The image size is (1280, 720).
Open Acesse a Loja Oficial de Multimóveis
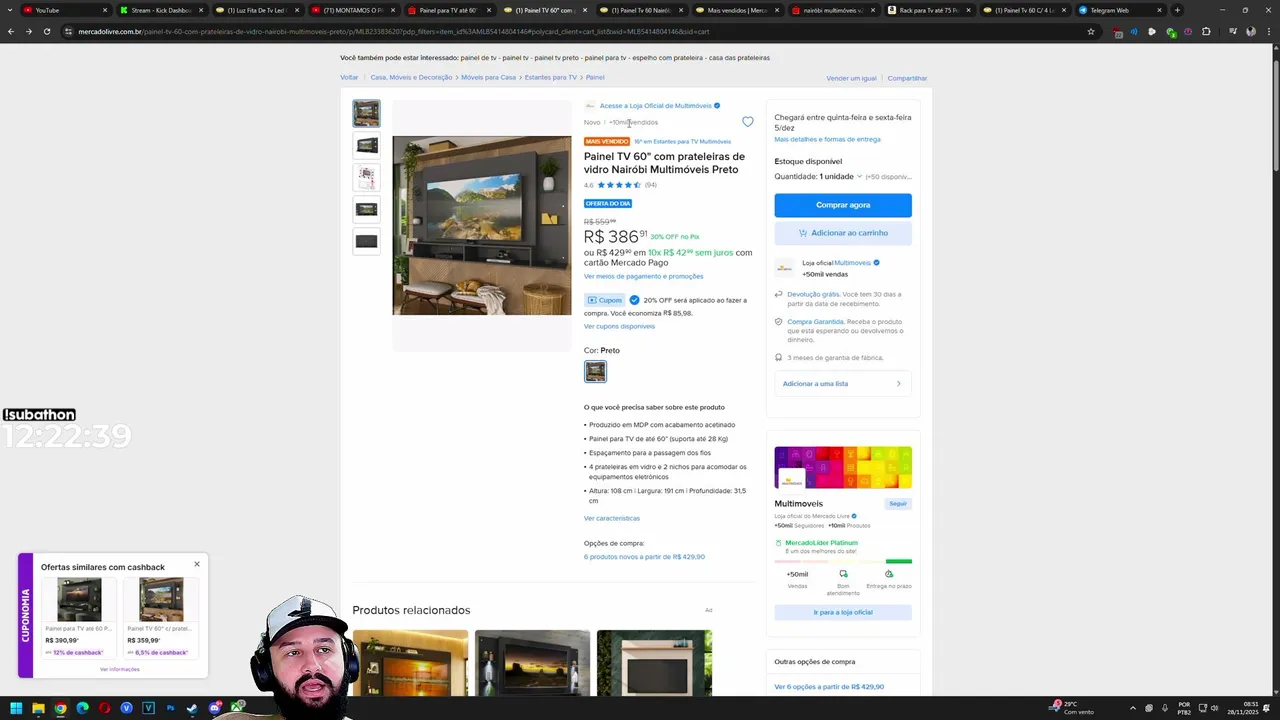click(x=656, y=106)
